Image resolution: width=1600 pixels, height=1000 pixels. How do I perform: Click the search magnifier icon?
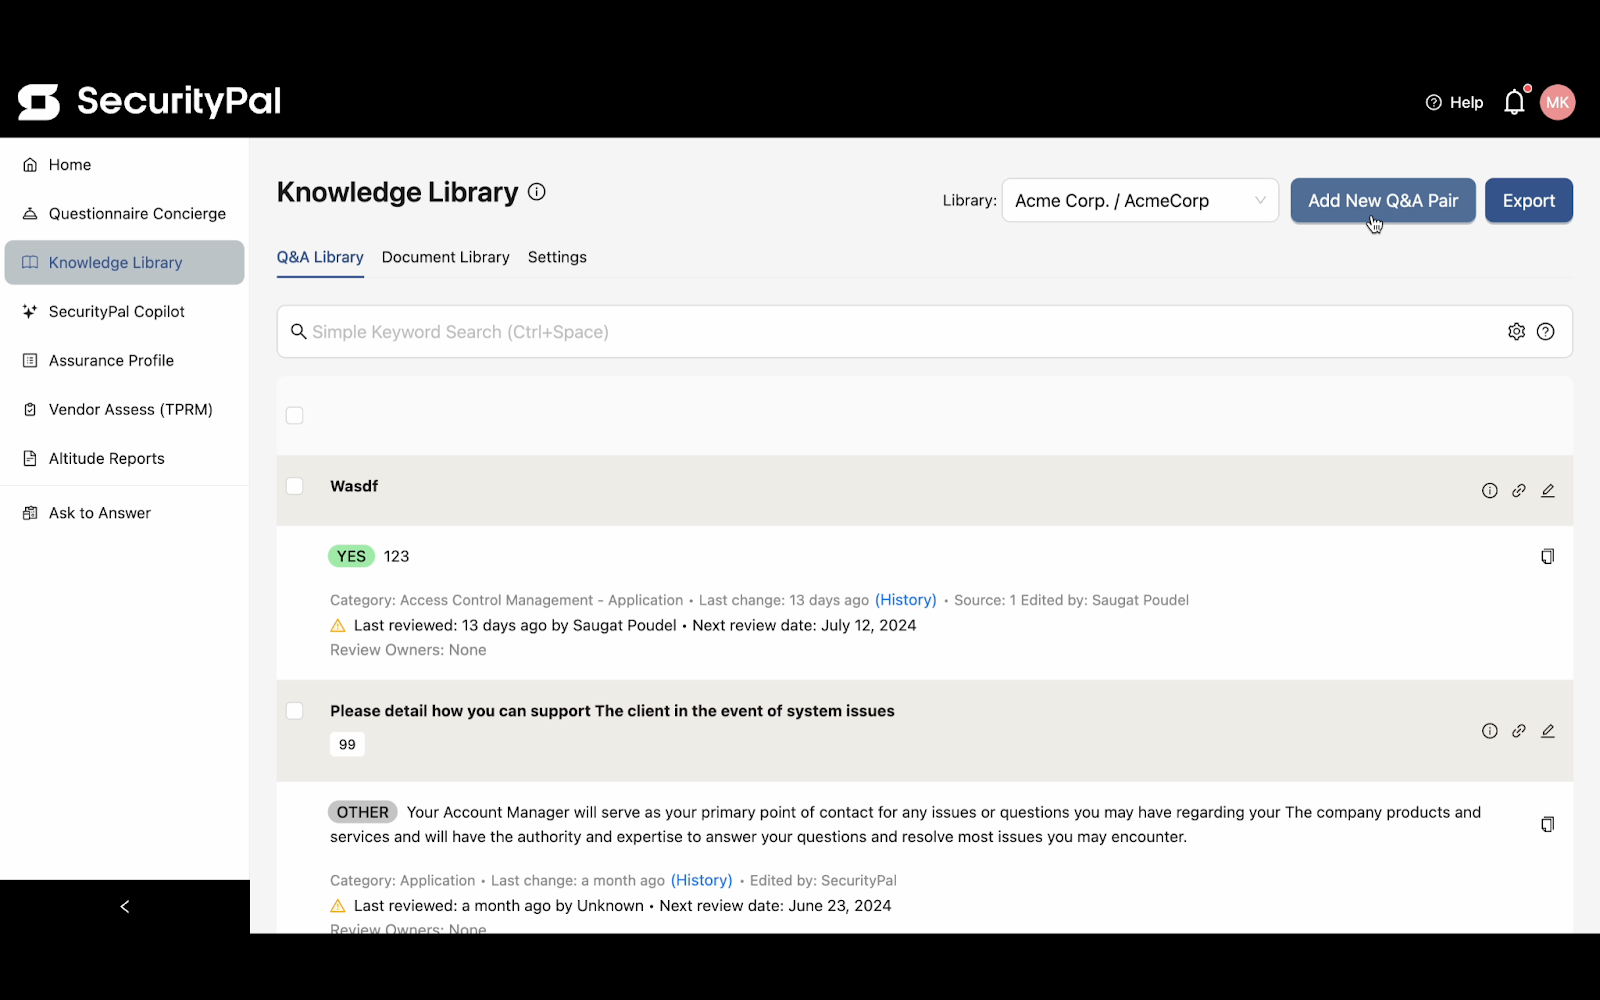pos(298,332)
